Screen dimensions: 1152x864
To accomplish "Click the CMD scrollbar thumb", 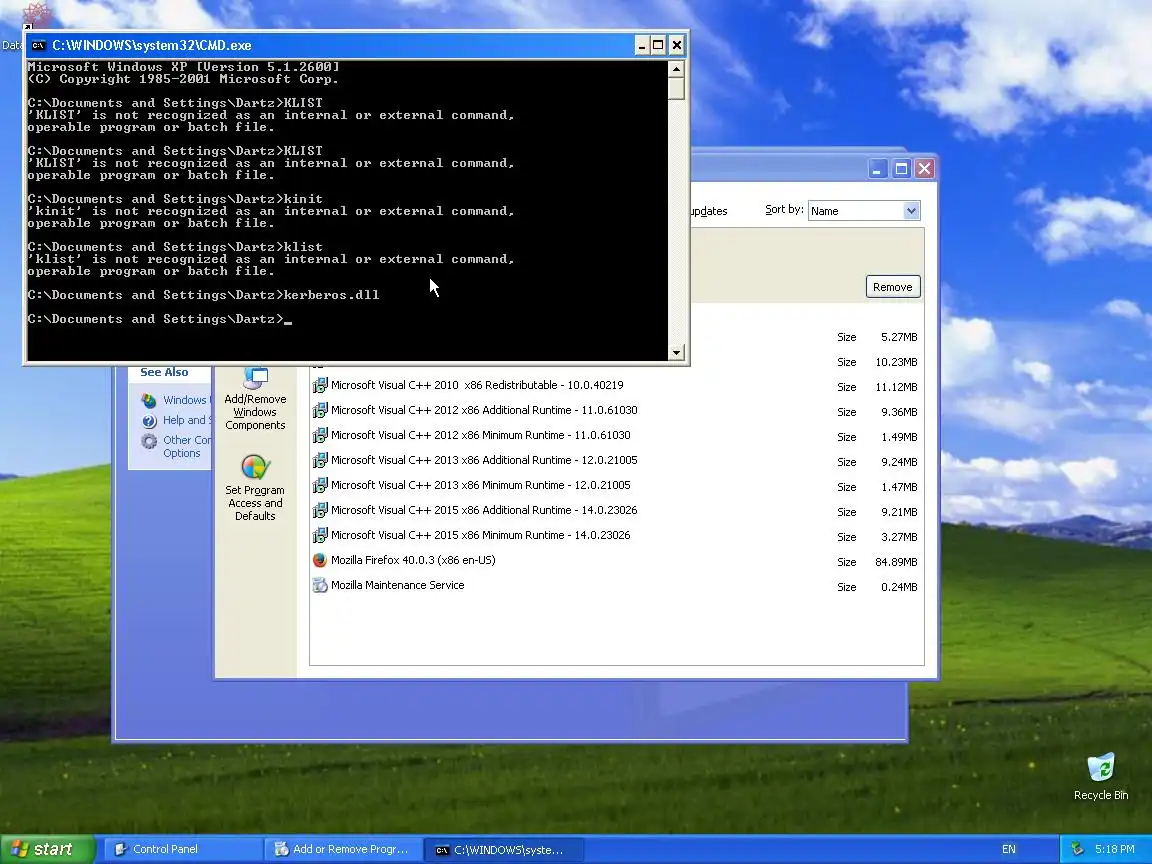I will click(676, 88).
